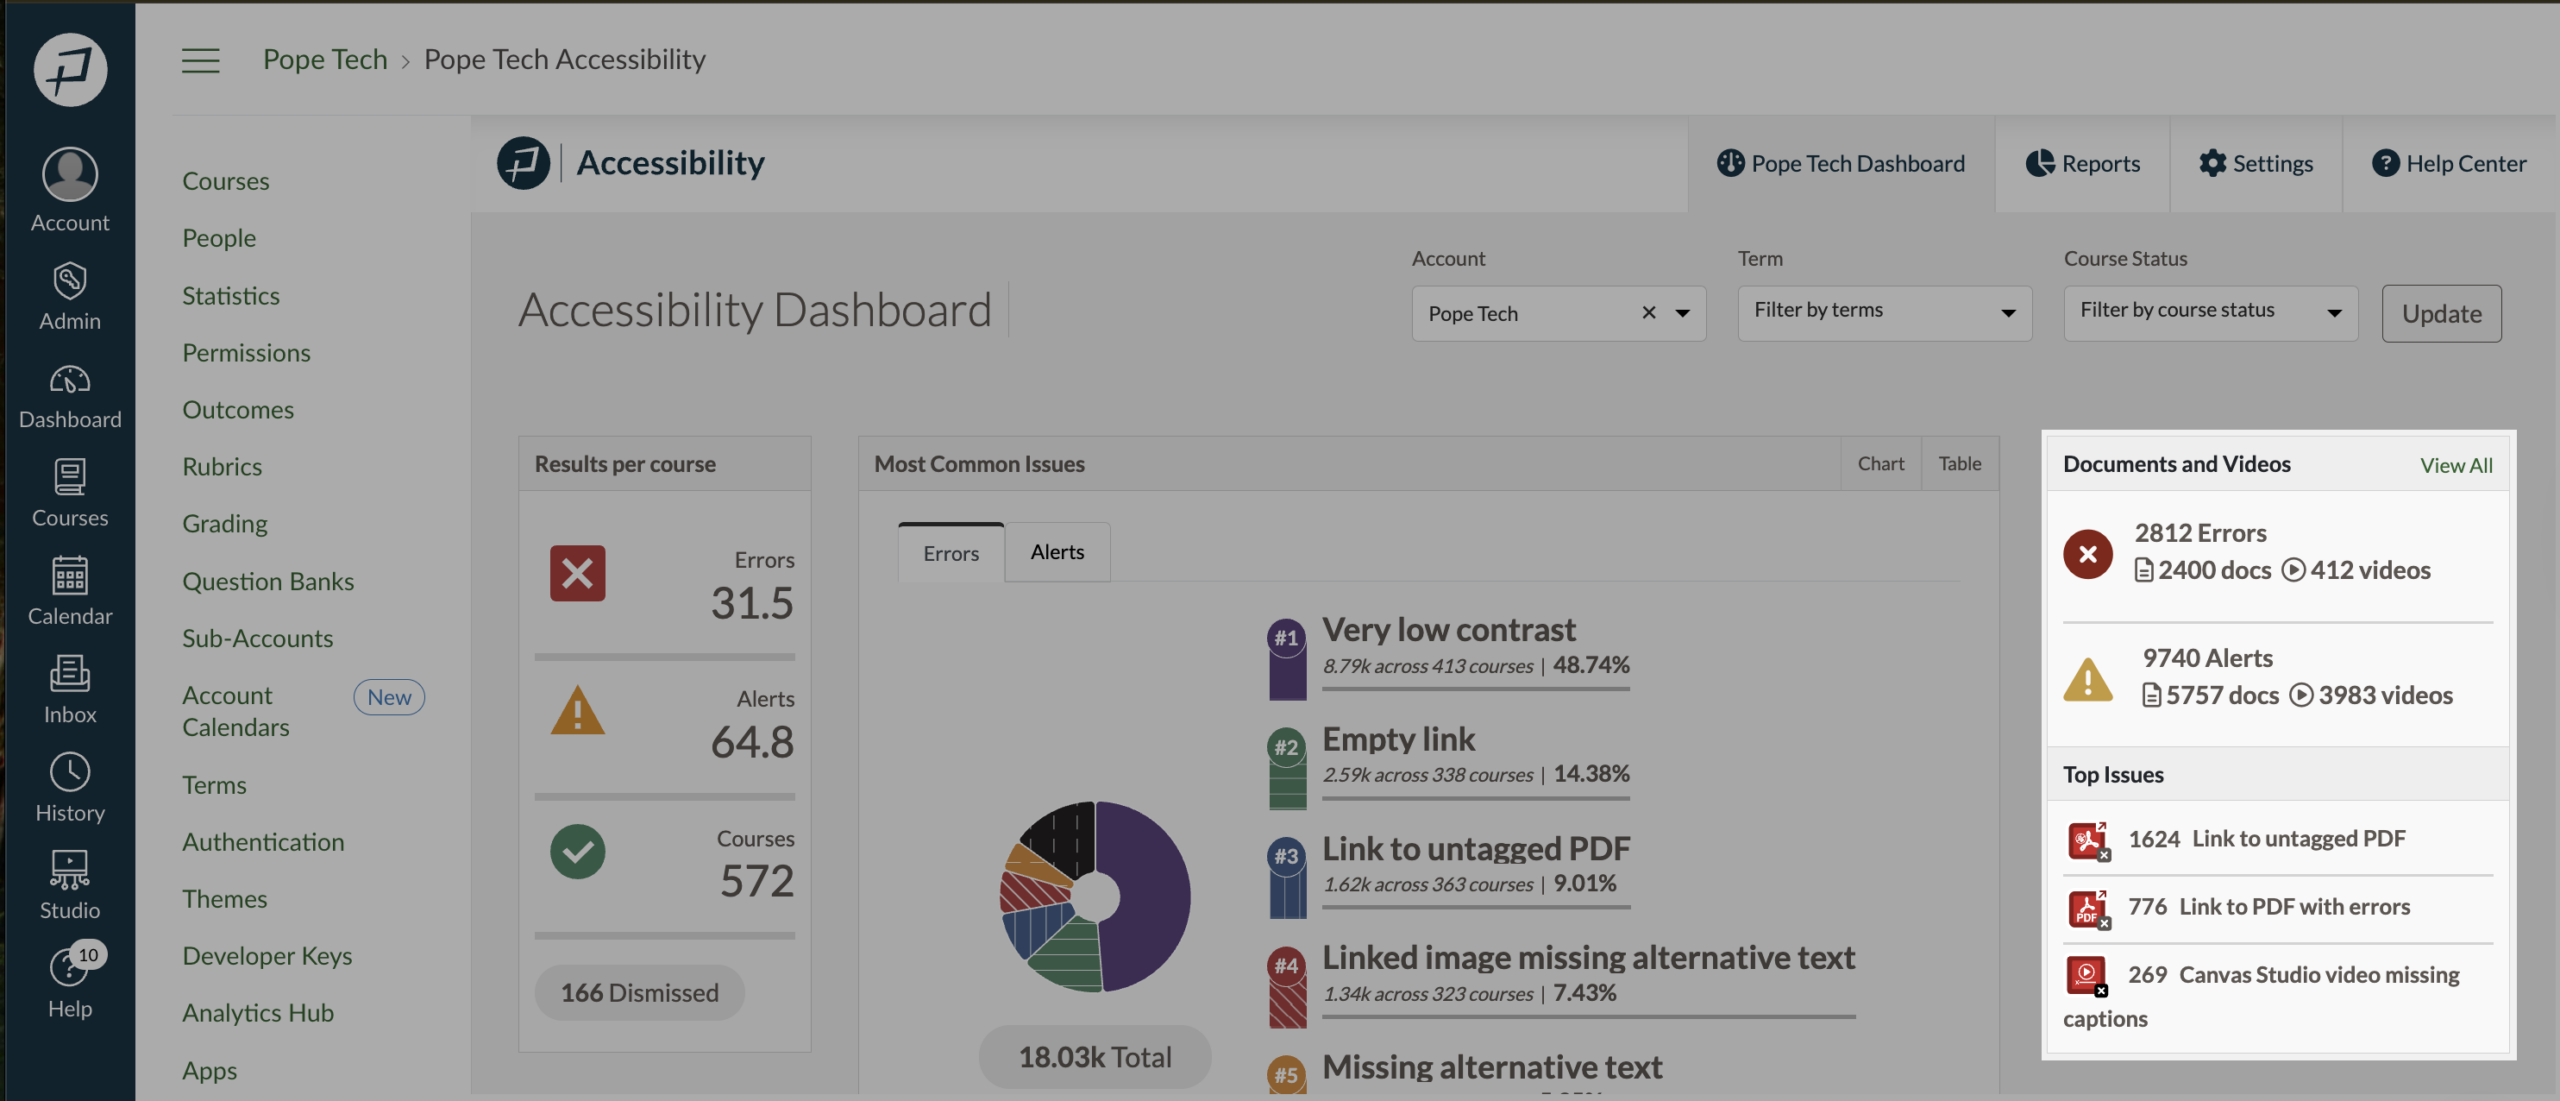Open the Filter by course status dropdown
Screen dimensions: 2560x1101
pos(2210,313)
